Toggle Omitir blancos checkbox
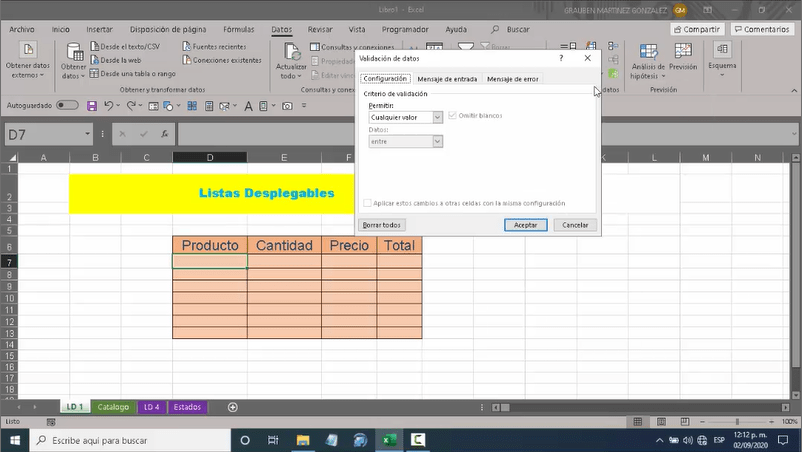Viewport: 802px width, 452px height. point(452,116)
